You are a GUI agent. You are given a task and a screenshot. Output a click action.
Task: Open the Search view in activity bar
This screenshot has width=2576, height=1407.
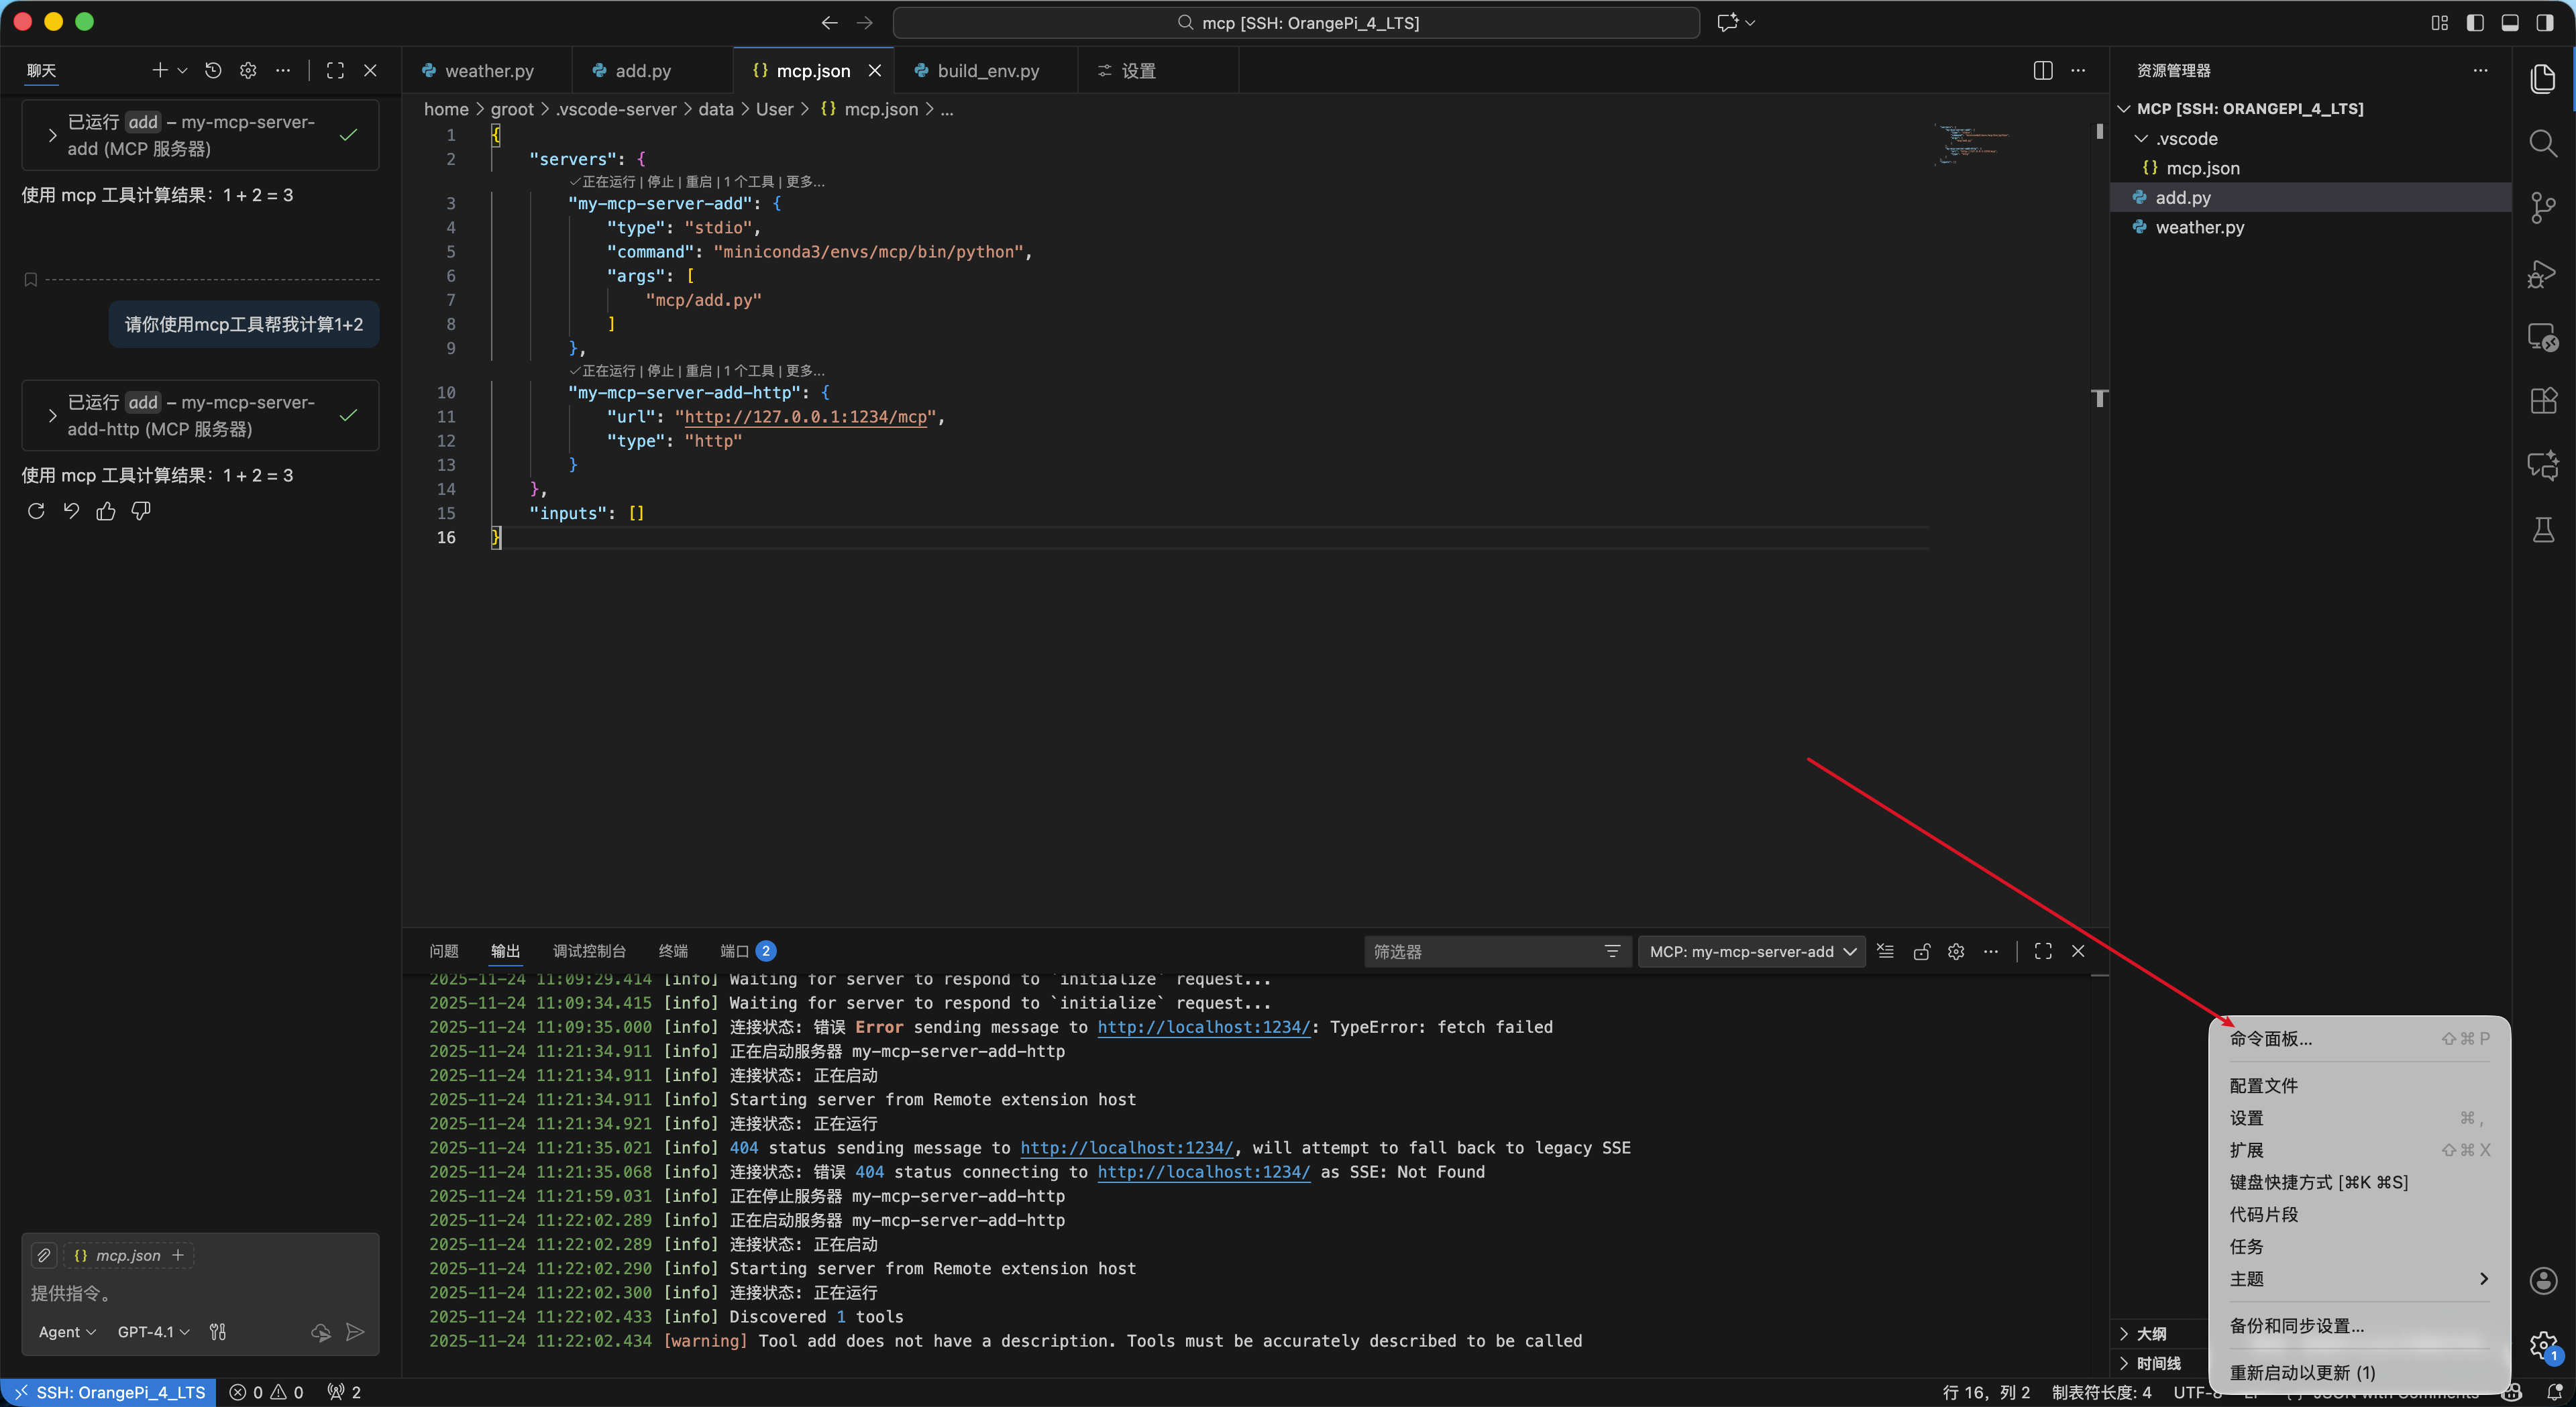click(2543, 144)
